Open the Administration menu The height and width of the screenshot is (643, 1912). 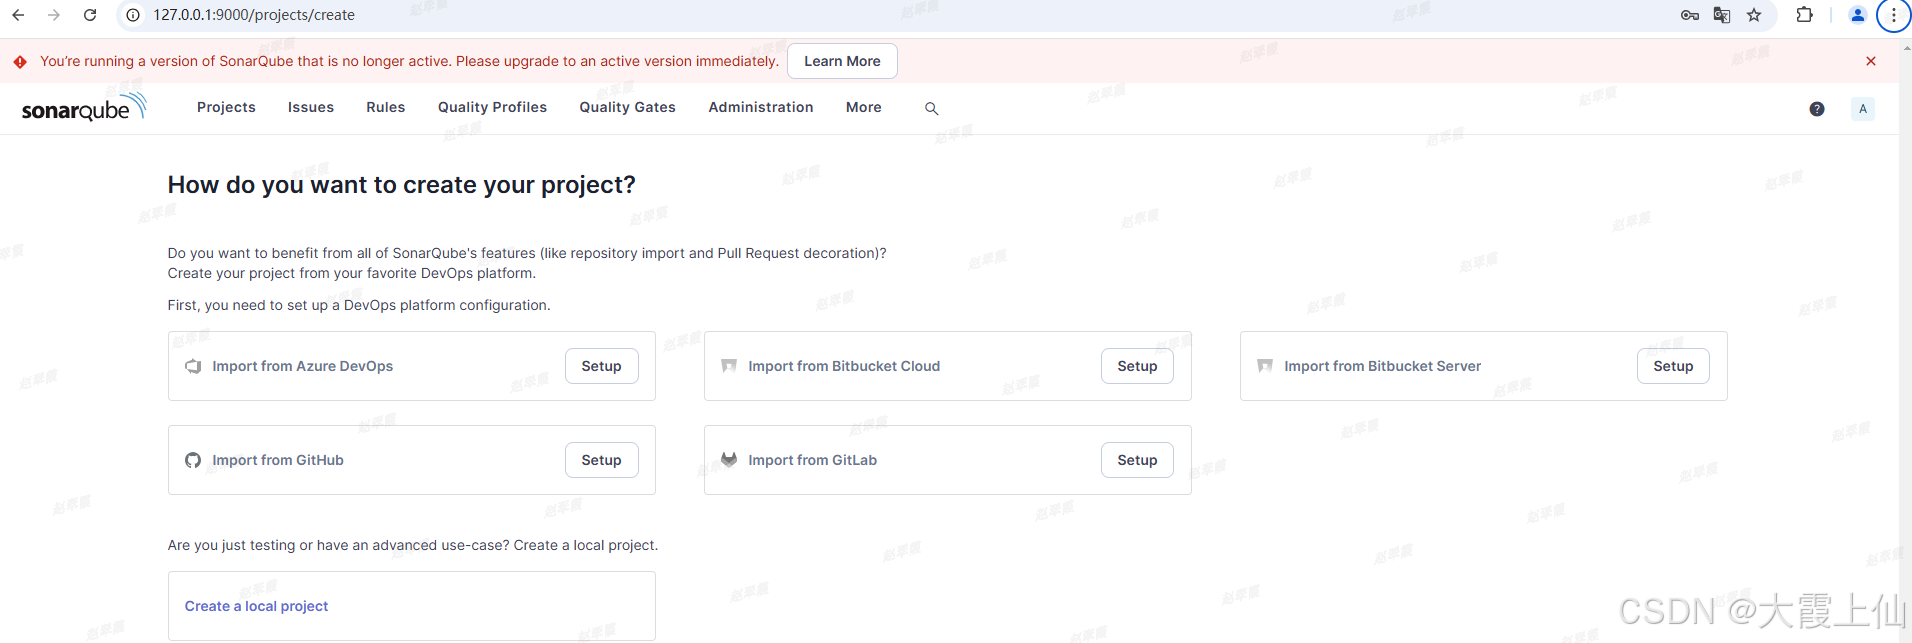[x=761, y=107]
